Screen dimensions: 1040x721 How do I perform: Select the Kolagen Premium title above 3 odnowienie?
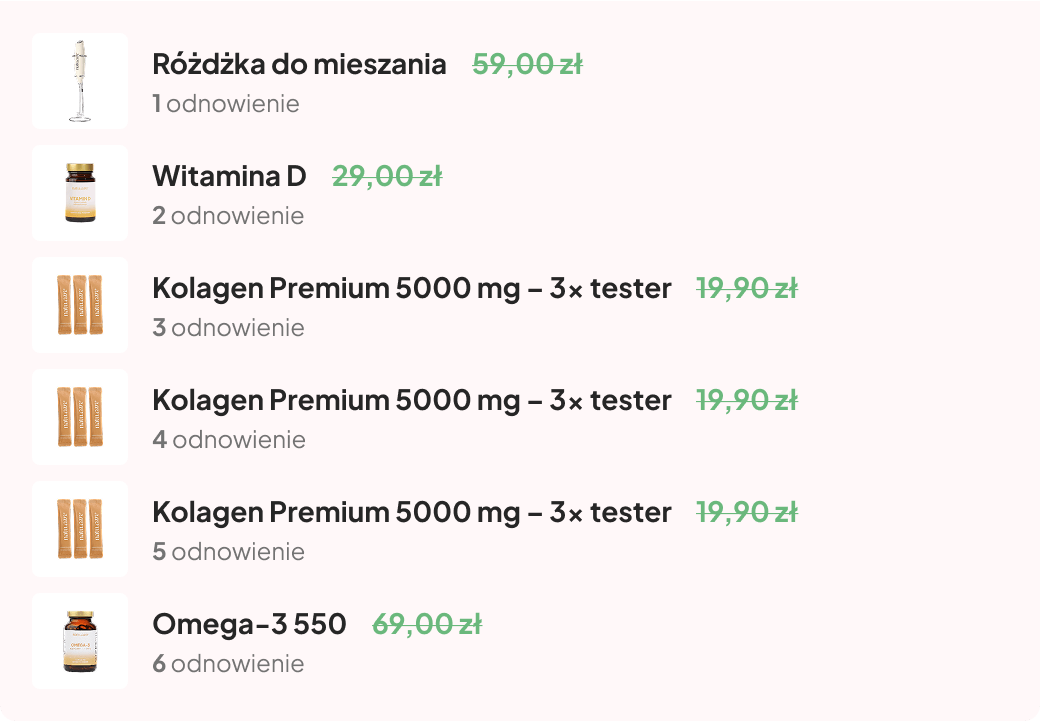click(411, 288)
